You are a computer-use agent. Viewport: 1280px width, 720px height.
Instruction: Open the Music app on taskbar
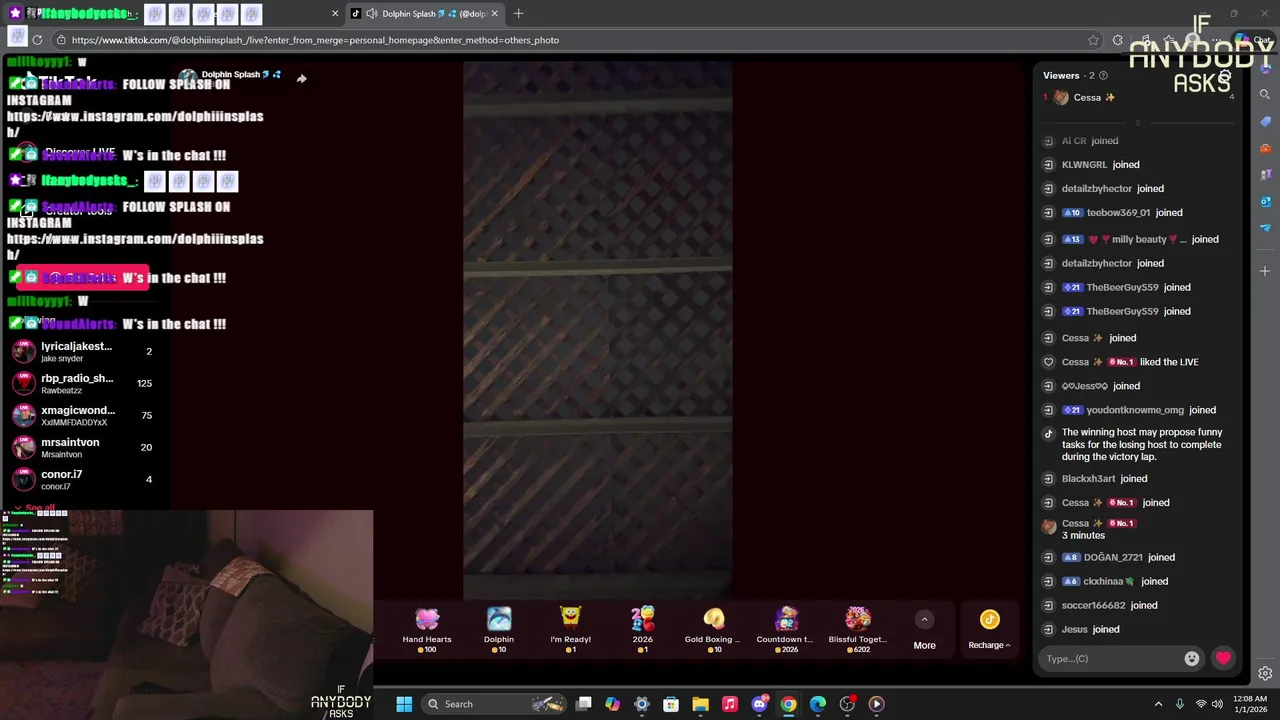[730, 704]
